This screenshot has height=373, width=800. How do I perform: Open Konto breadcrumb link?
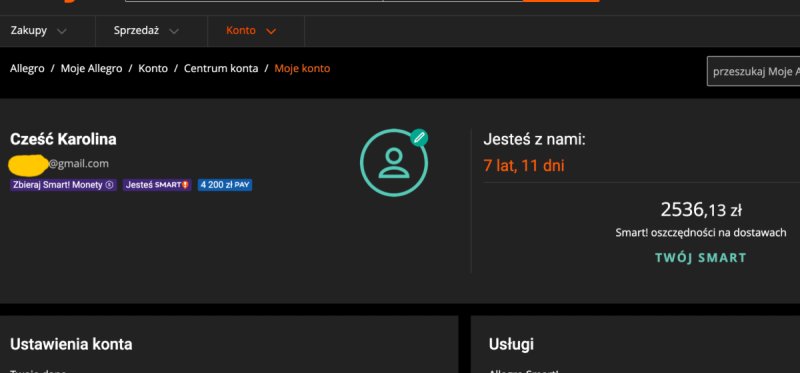pos(153,68)
